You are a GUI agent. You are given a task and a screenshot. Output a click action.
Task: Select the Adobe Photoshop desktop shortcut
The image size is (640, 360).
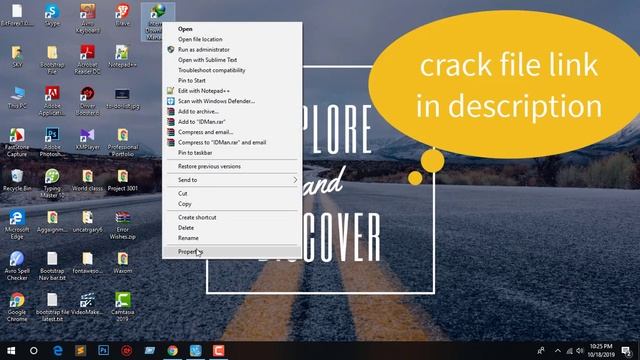pos(52,142)
